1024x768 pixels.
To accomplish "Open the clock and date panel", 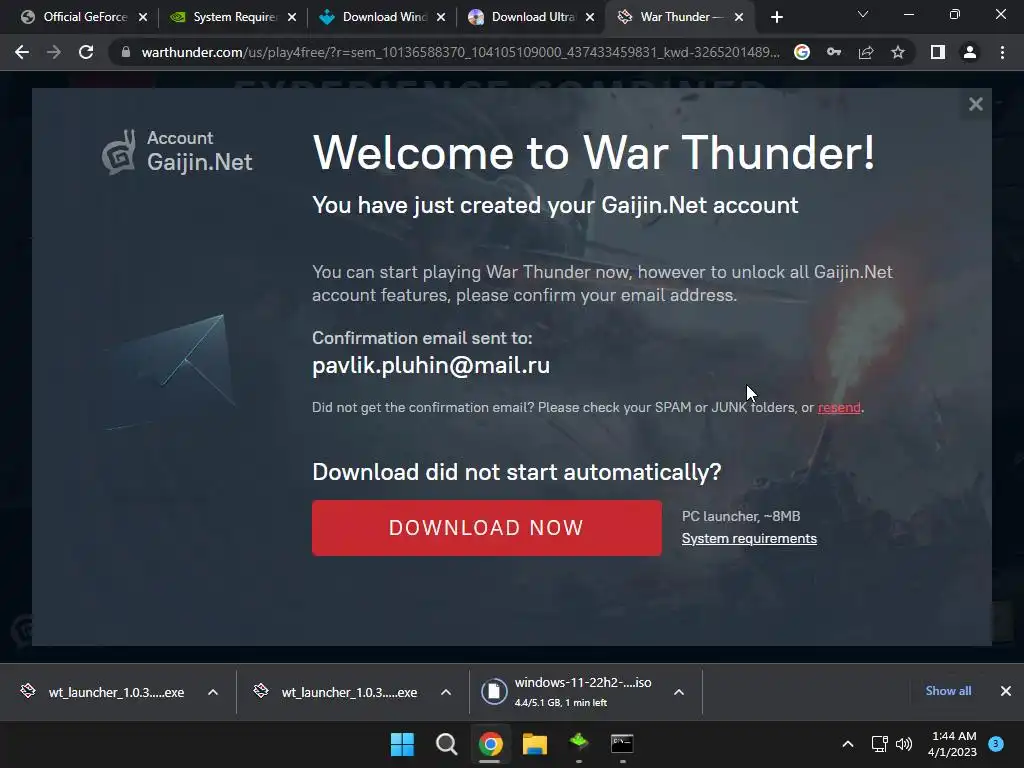I will 953,744.
